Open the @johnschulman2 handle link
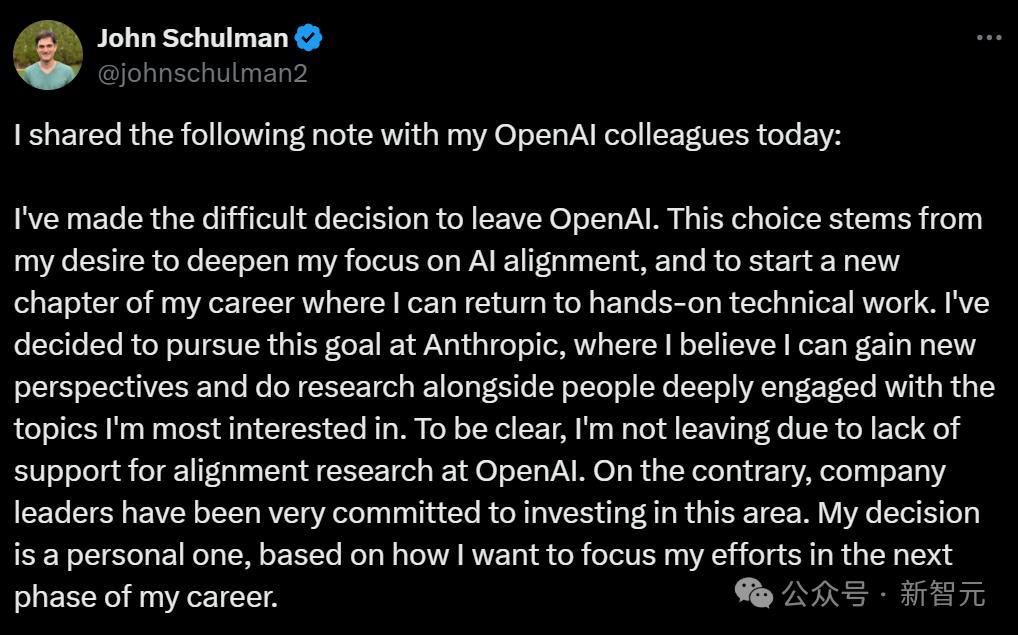Viewport: 1018px width, 635px height. (x=203, y=73)
